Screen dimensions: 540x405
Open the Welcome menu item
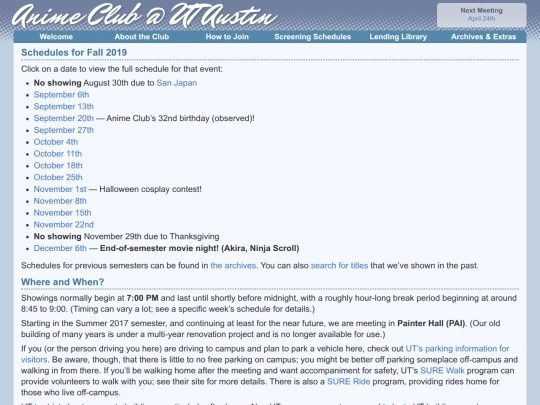coord(56,37)
